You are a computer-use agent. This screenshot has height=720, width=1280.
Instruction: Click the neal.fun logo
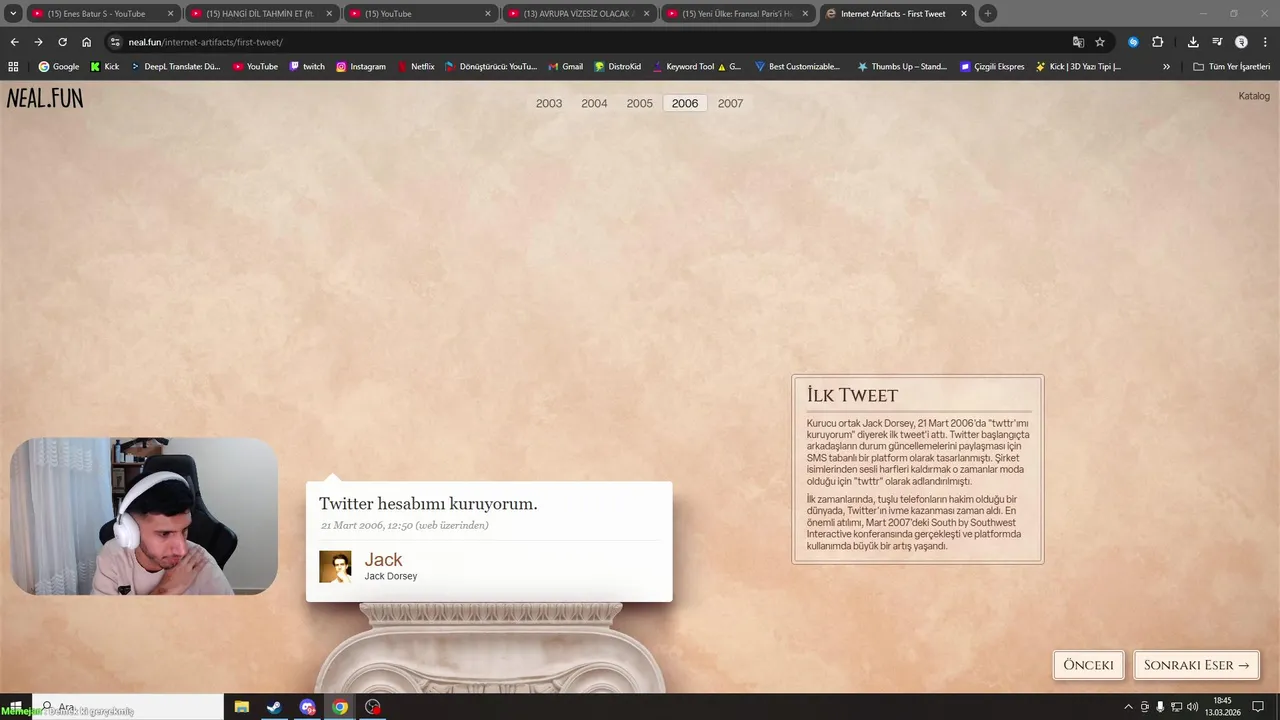pyautogui.click(x=45, y=98)
